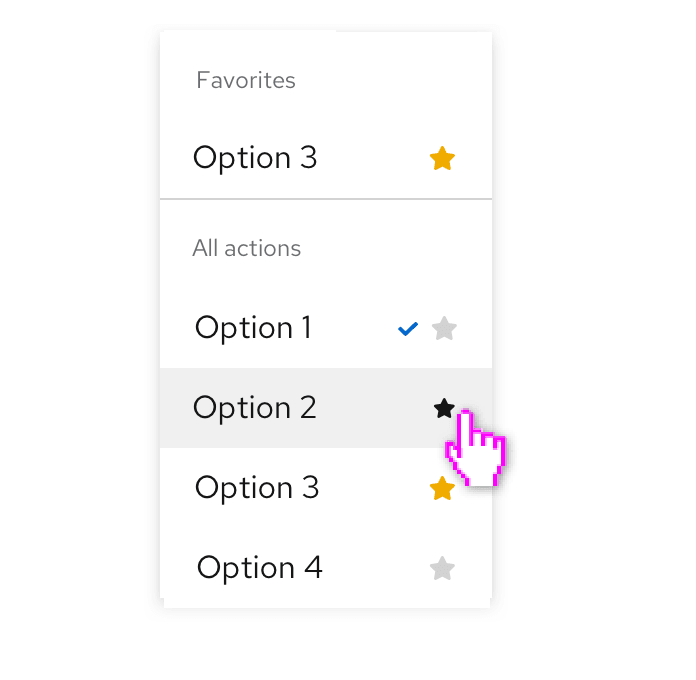The height and width of the screenshot is (680, 696).
Task: Click the blue checkmark next to Option 1
Action: 407,328
